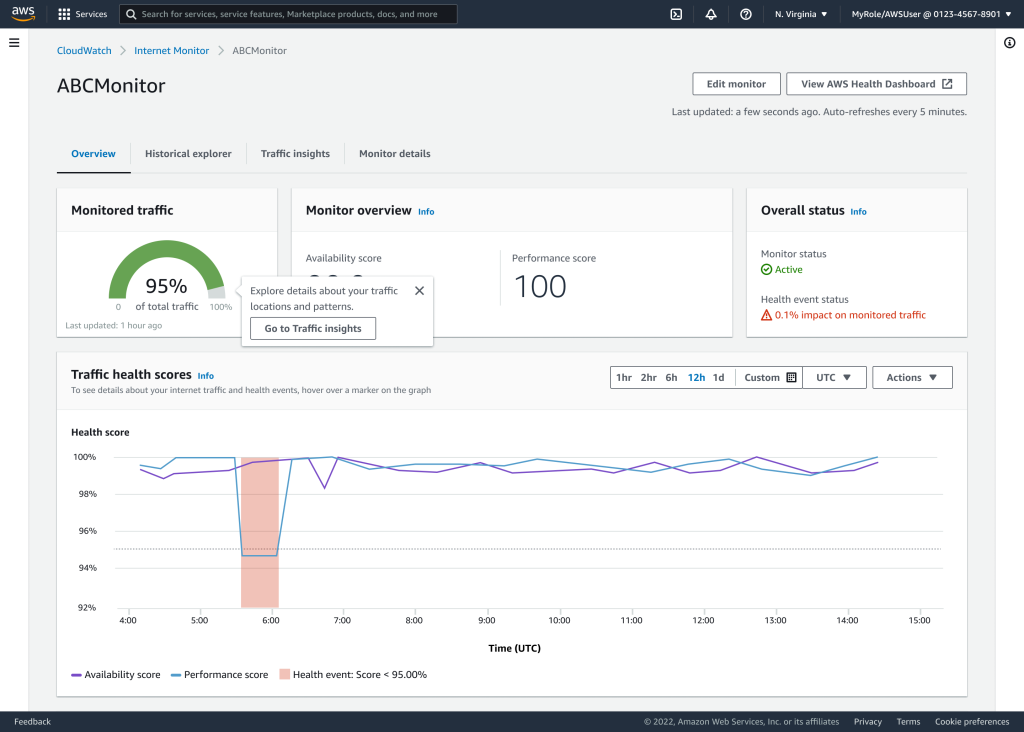Click Go to Traffic insights button
The image size is (1024, 732).
click(x=313, y=329)
